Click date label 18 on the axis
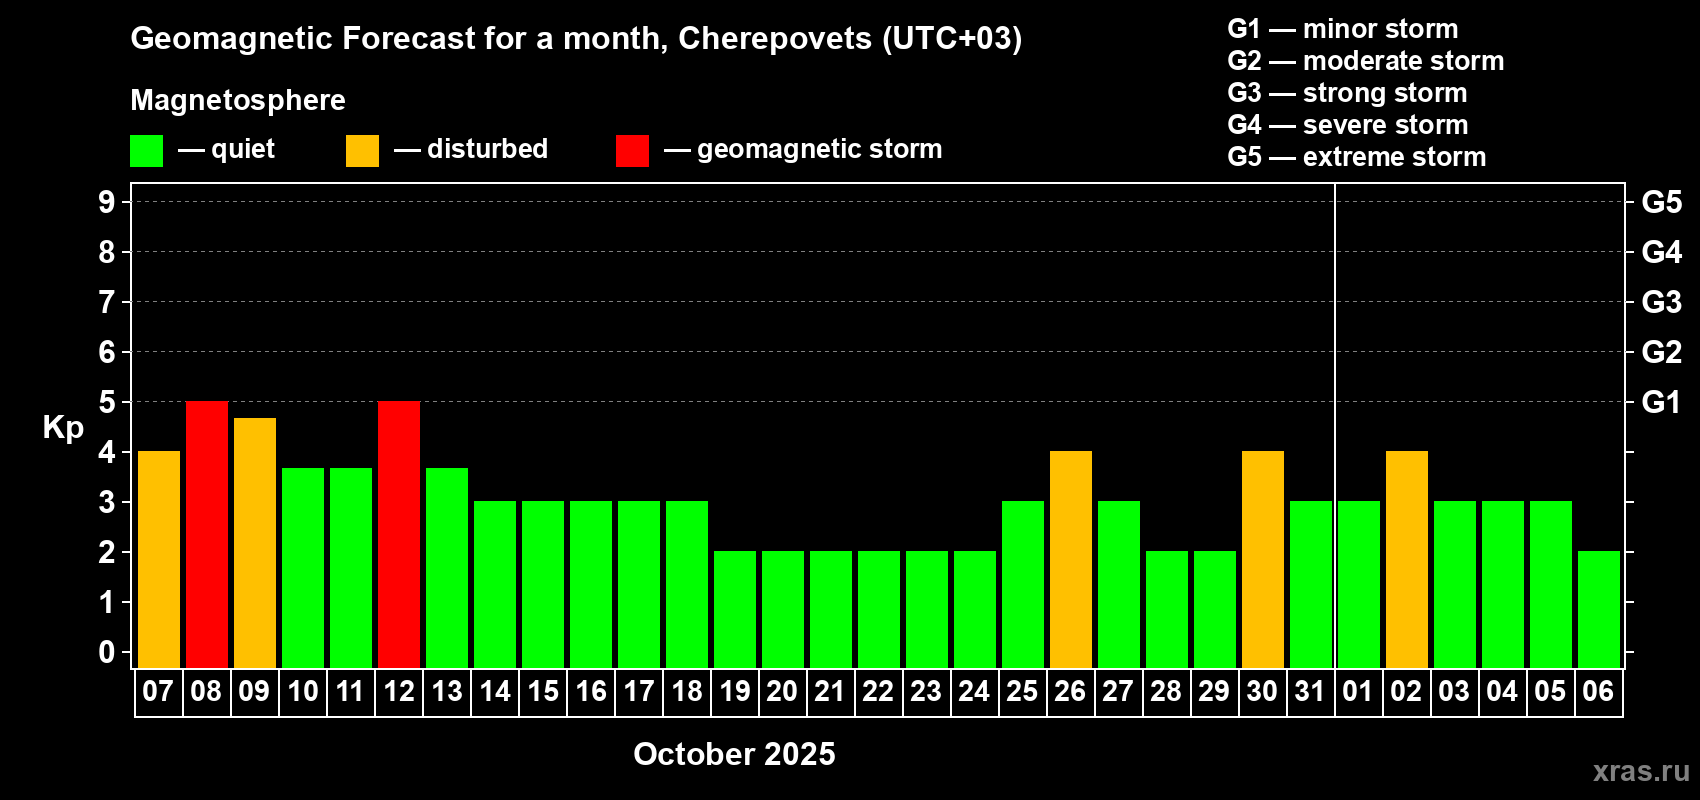Image resolution: width=1700 pixels, height=800 pixels. [x=687, y=691]
